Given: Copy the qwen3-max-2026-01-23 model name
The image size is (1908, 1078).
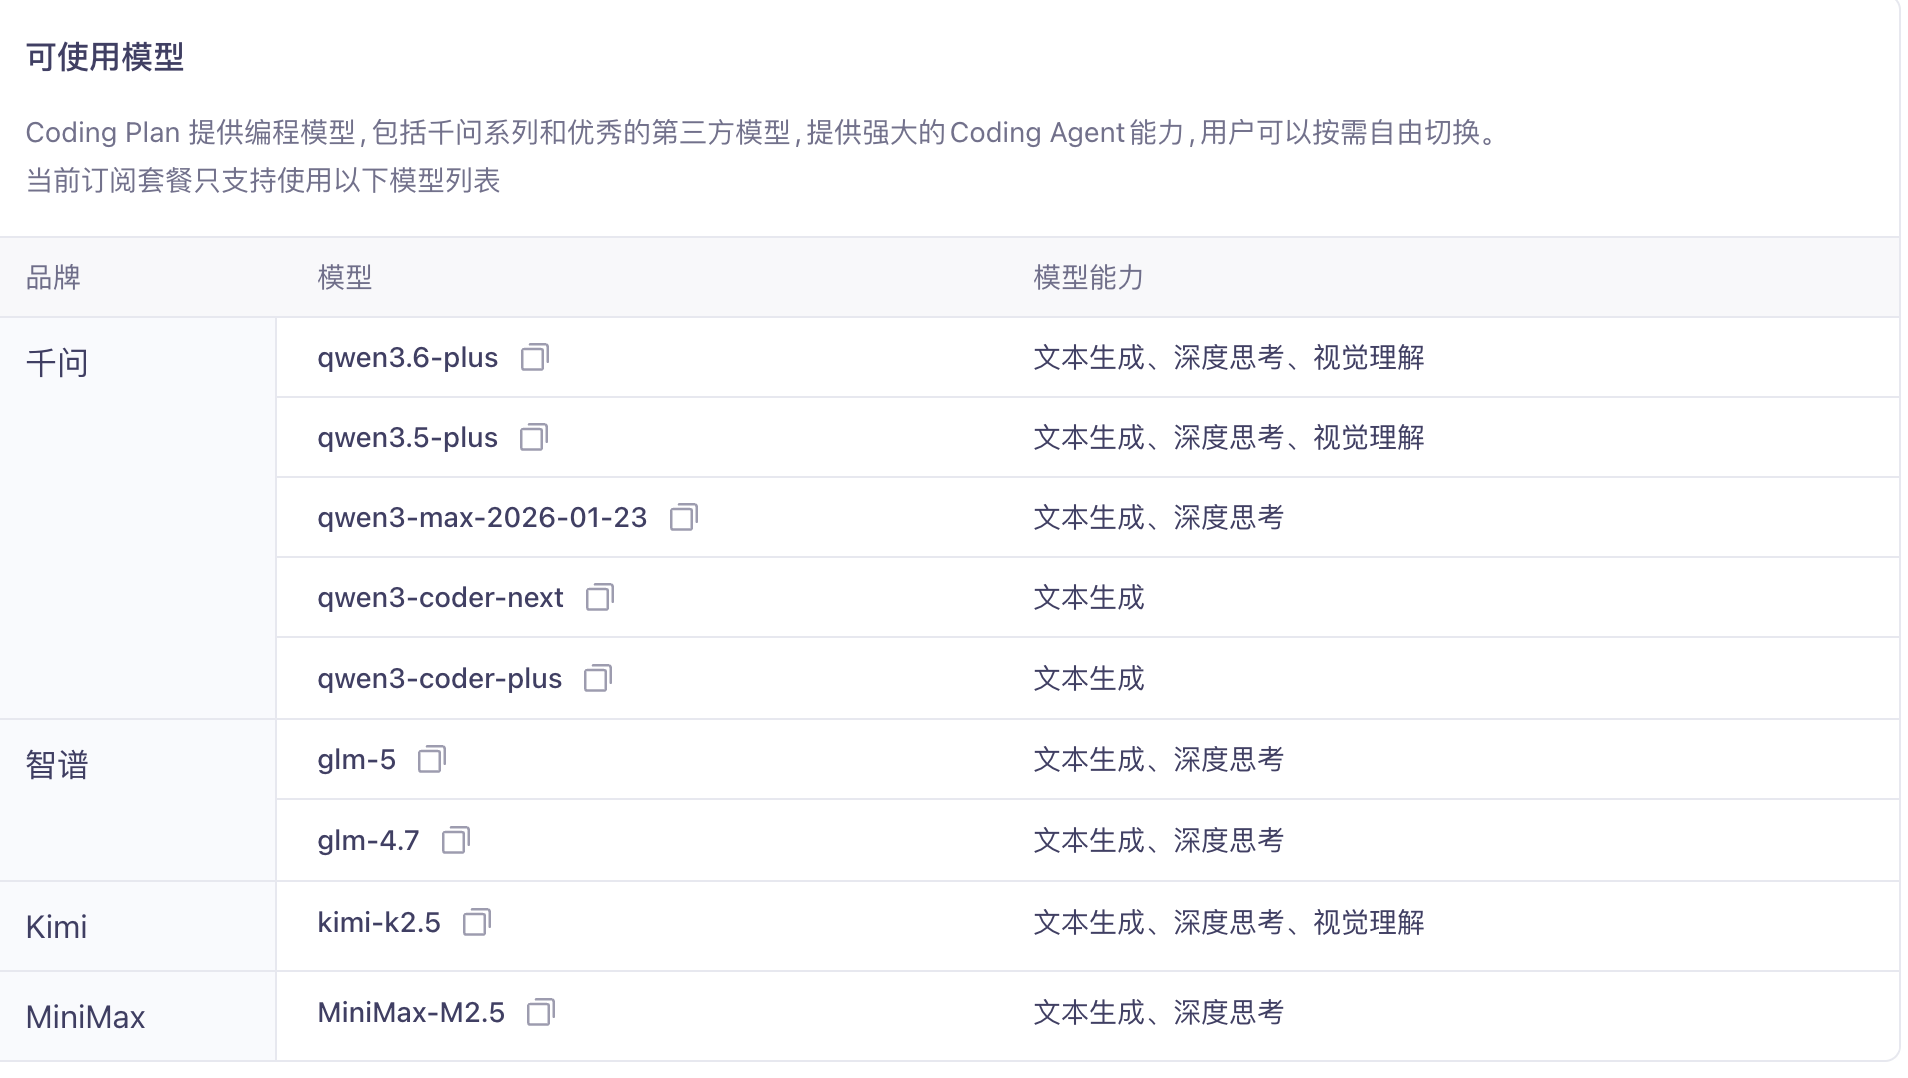Looking at the screenshot, I should (x=684, y=517).
